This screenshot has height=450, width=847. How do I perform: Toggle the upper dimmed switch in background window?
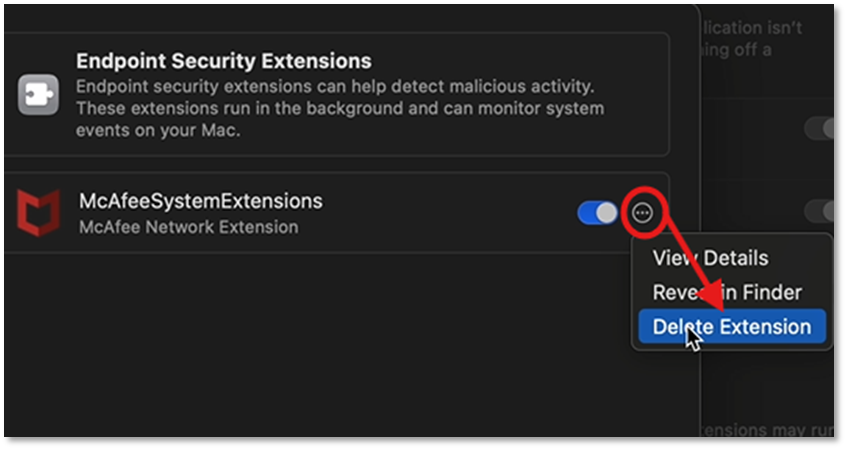coord(820,128)
